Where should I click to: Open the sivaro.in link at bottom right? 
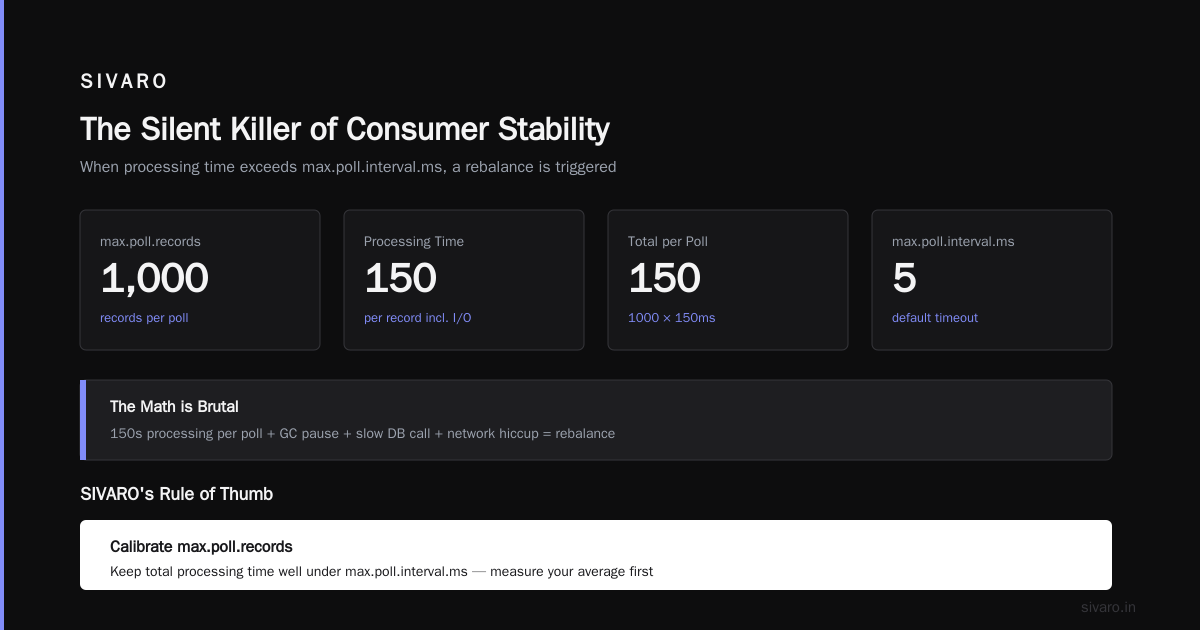[1108, 607]
